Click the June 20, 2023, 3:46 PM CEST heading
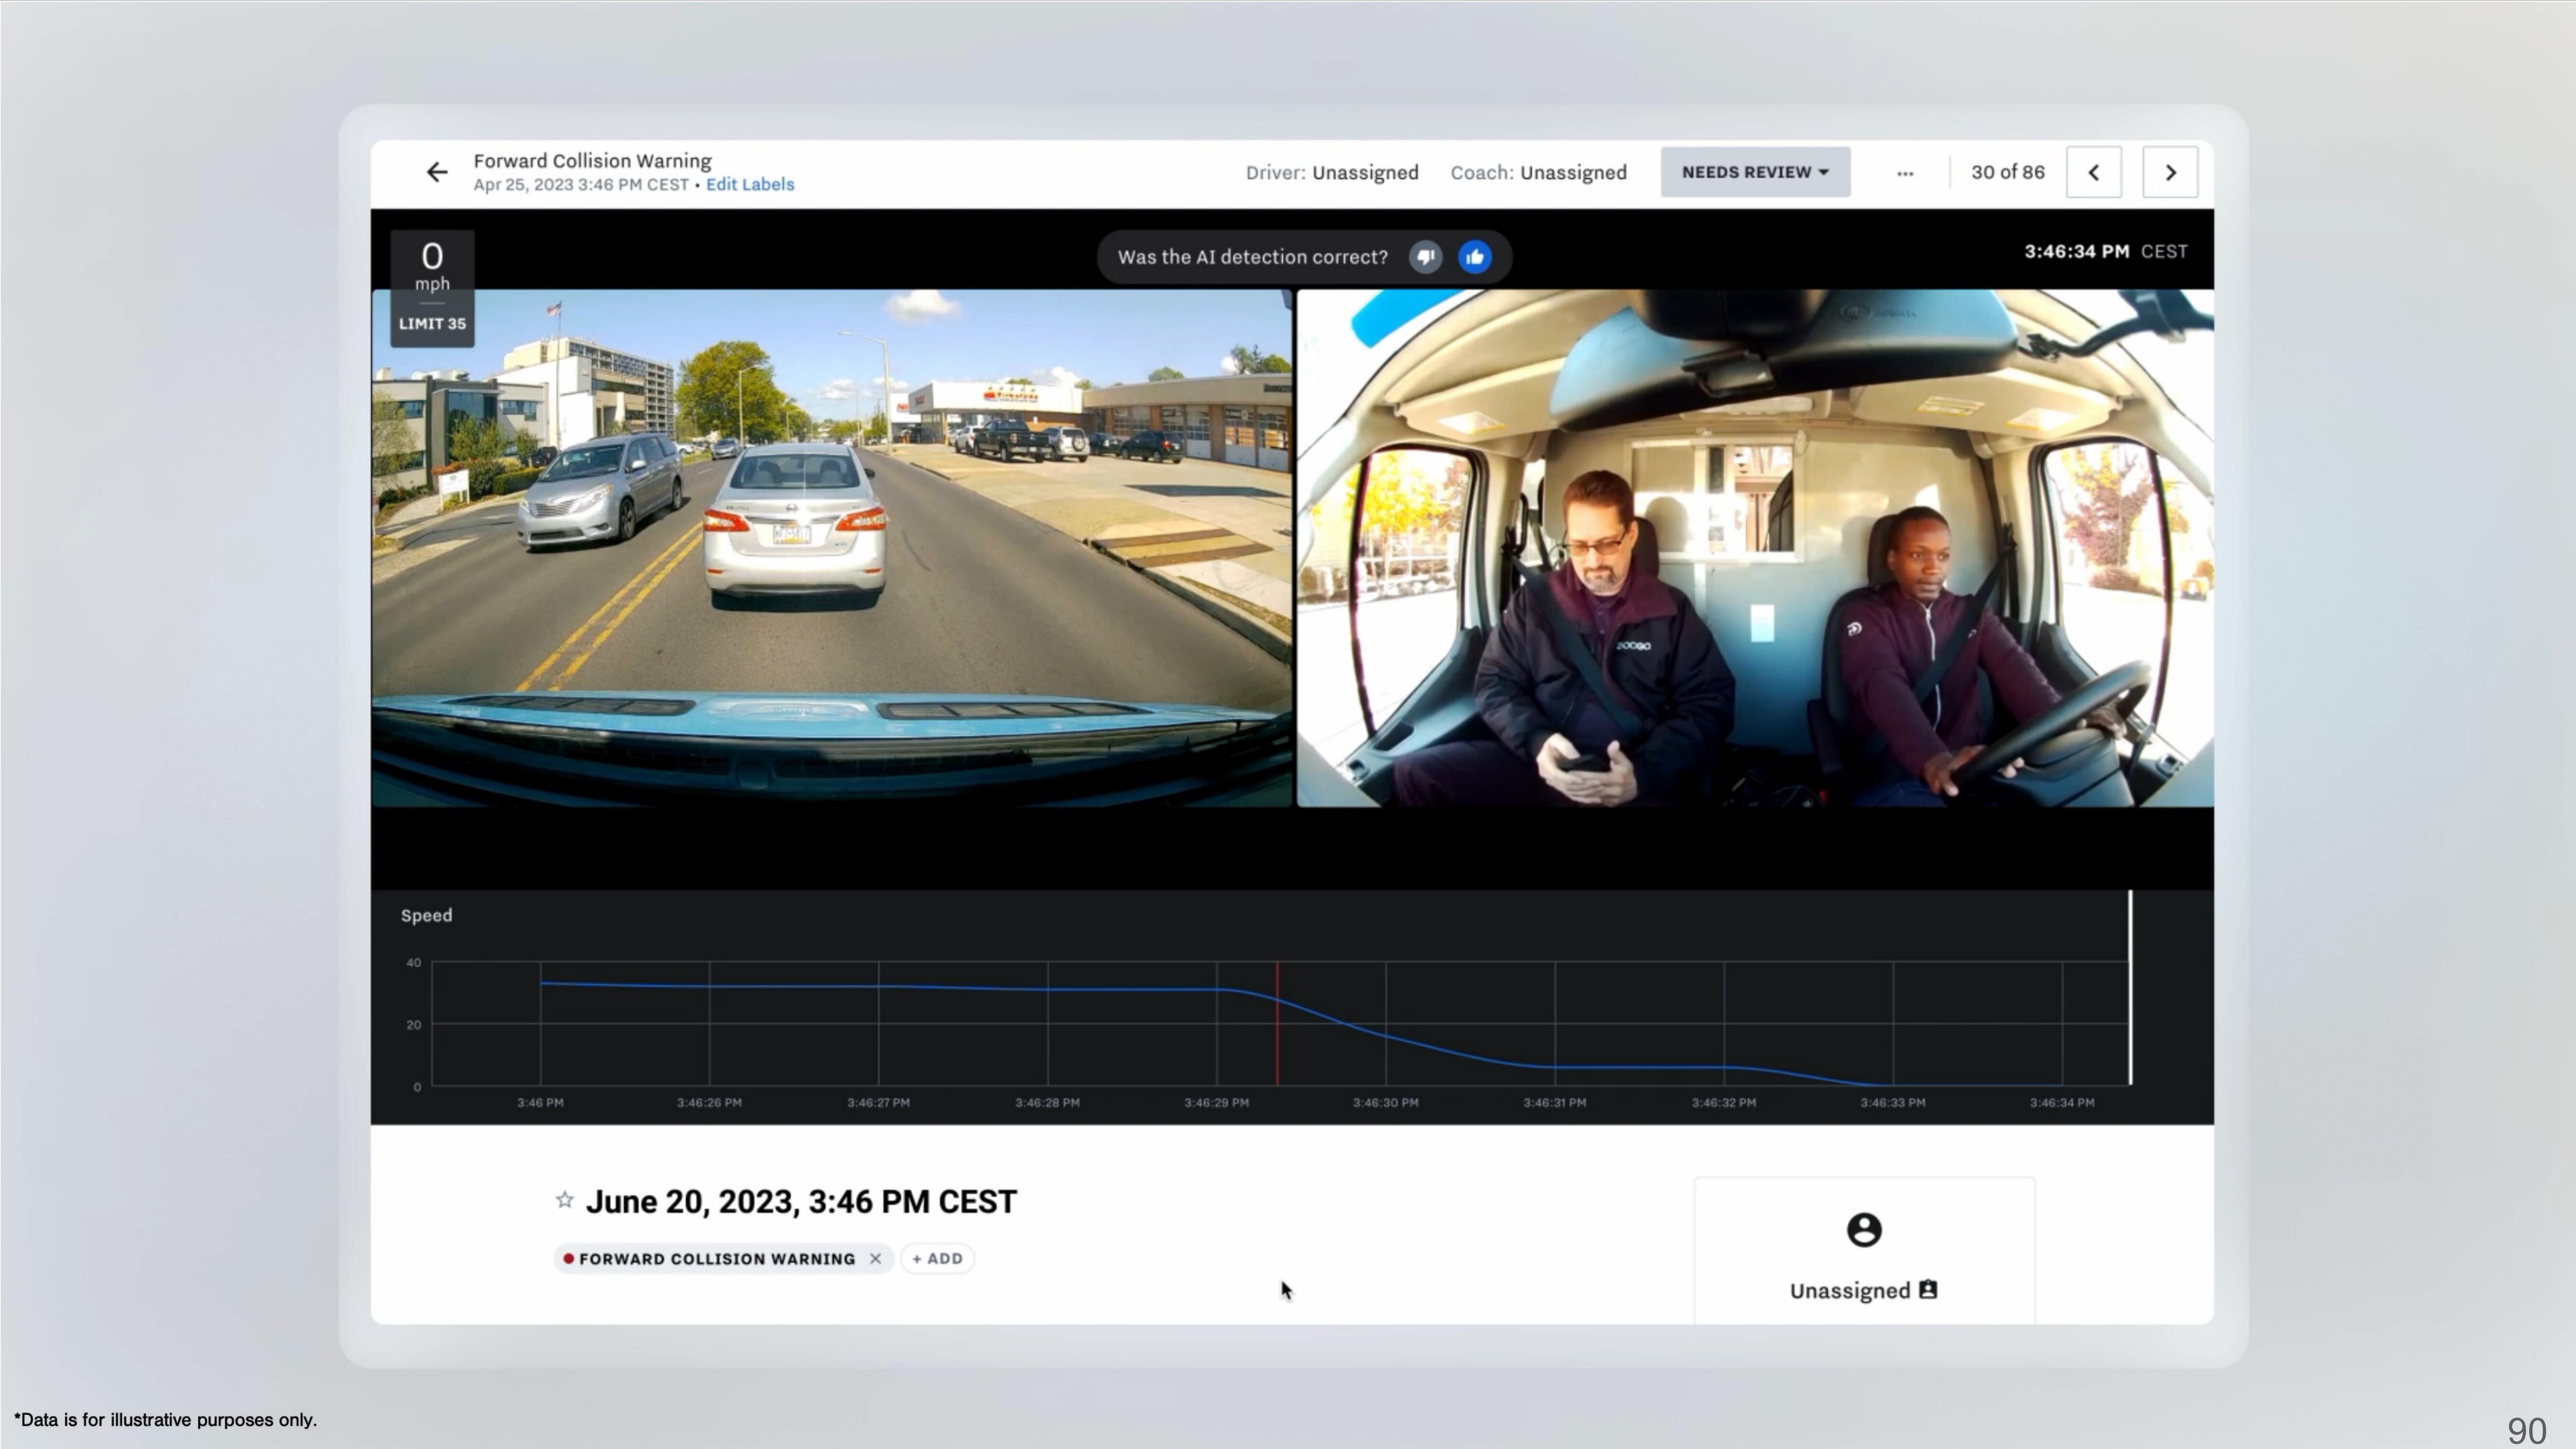 point(801,1201)
